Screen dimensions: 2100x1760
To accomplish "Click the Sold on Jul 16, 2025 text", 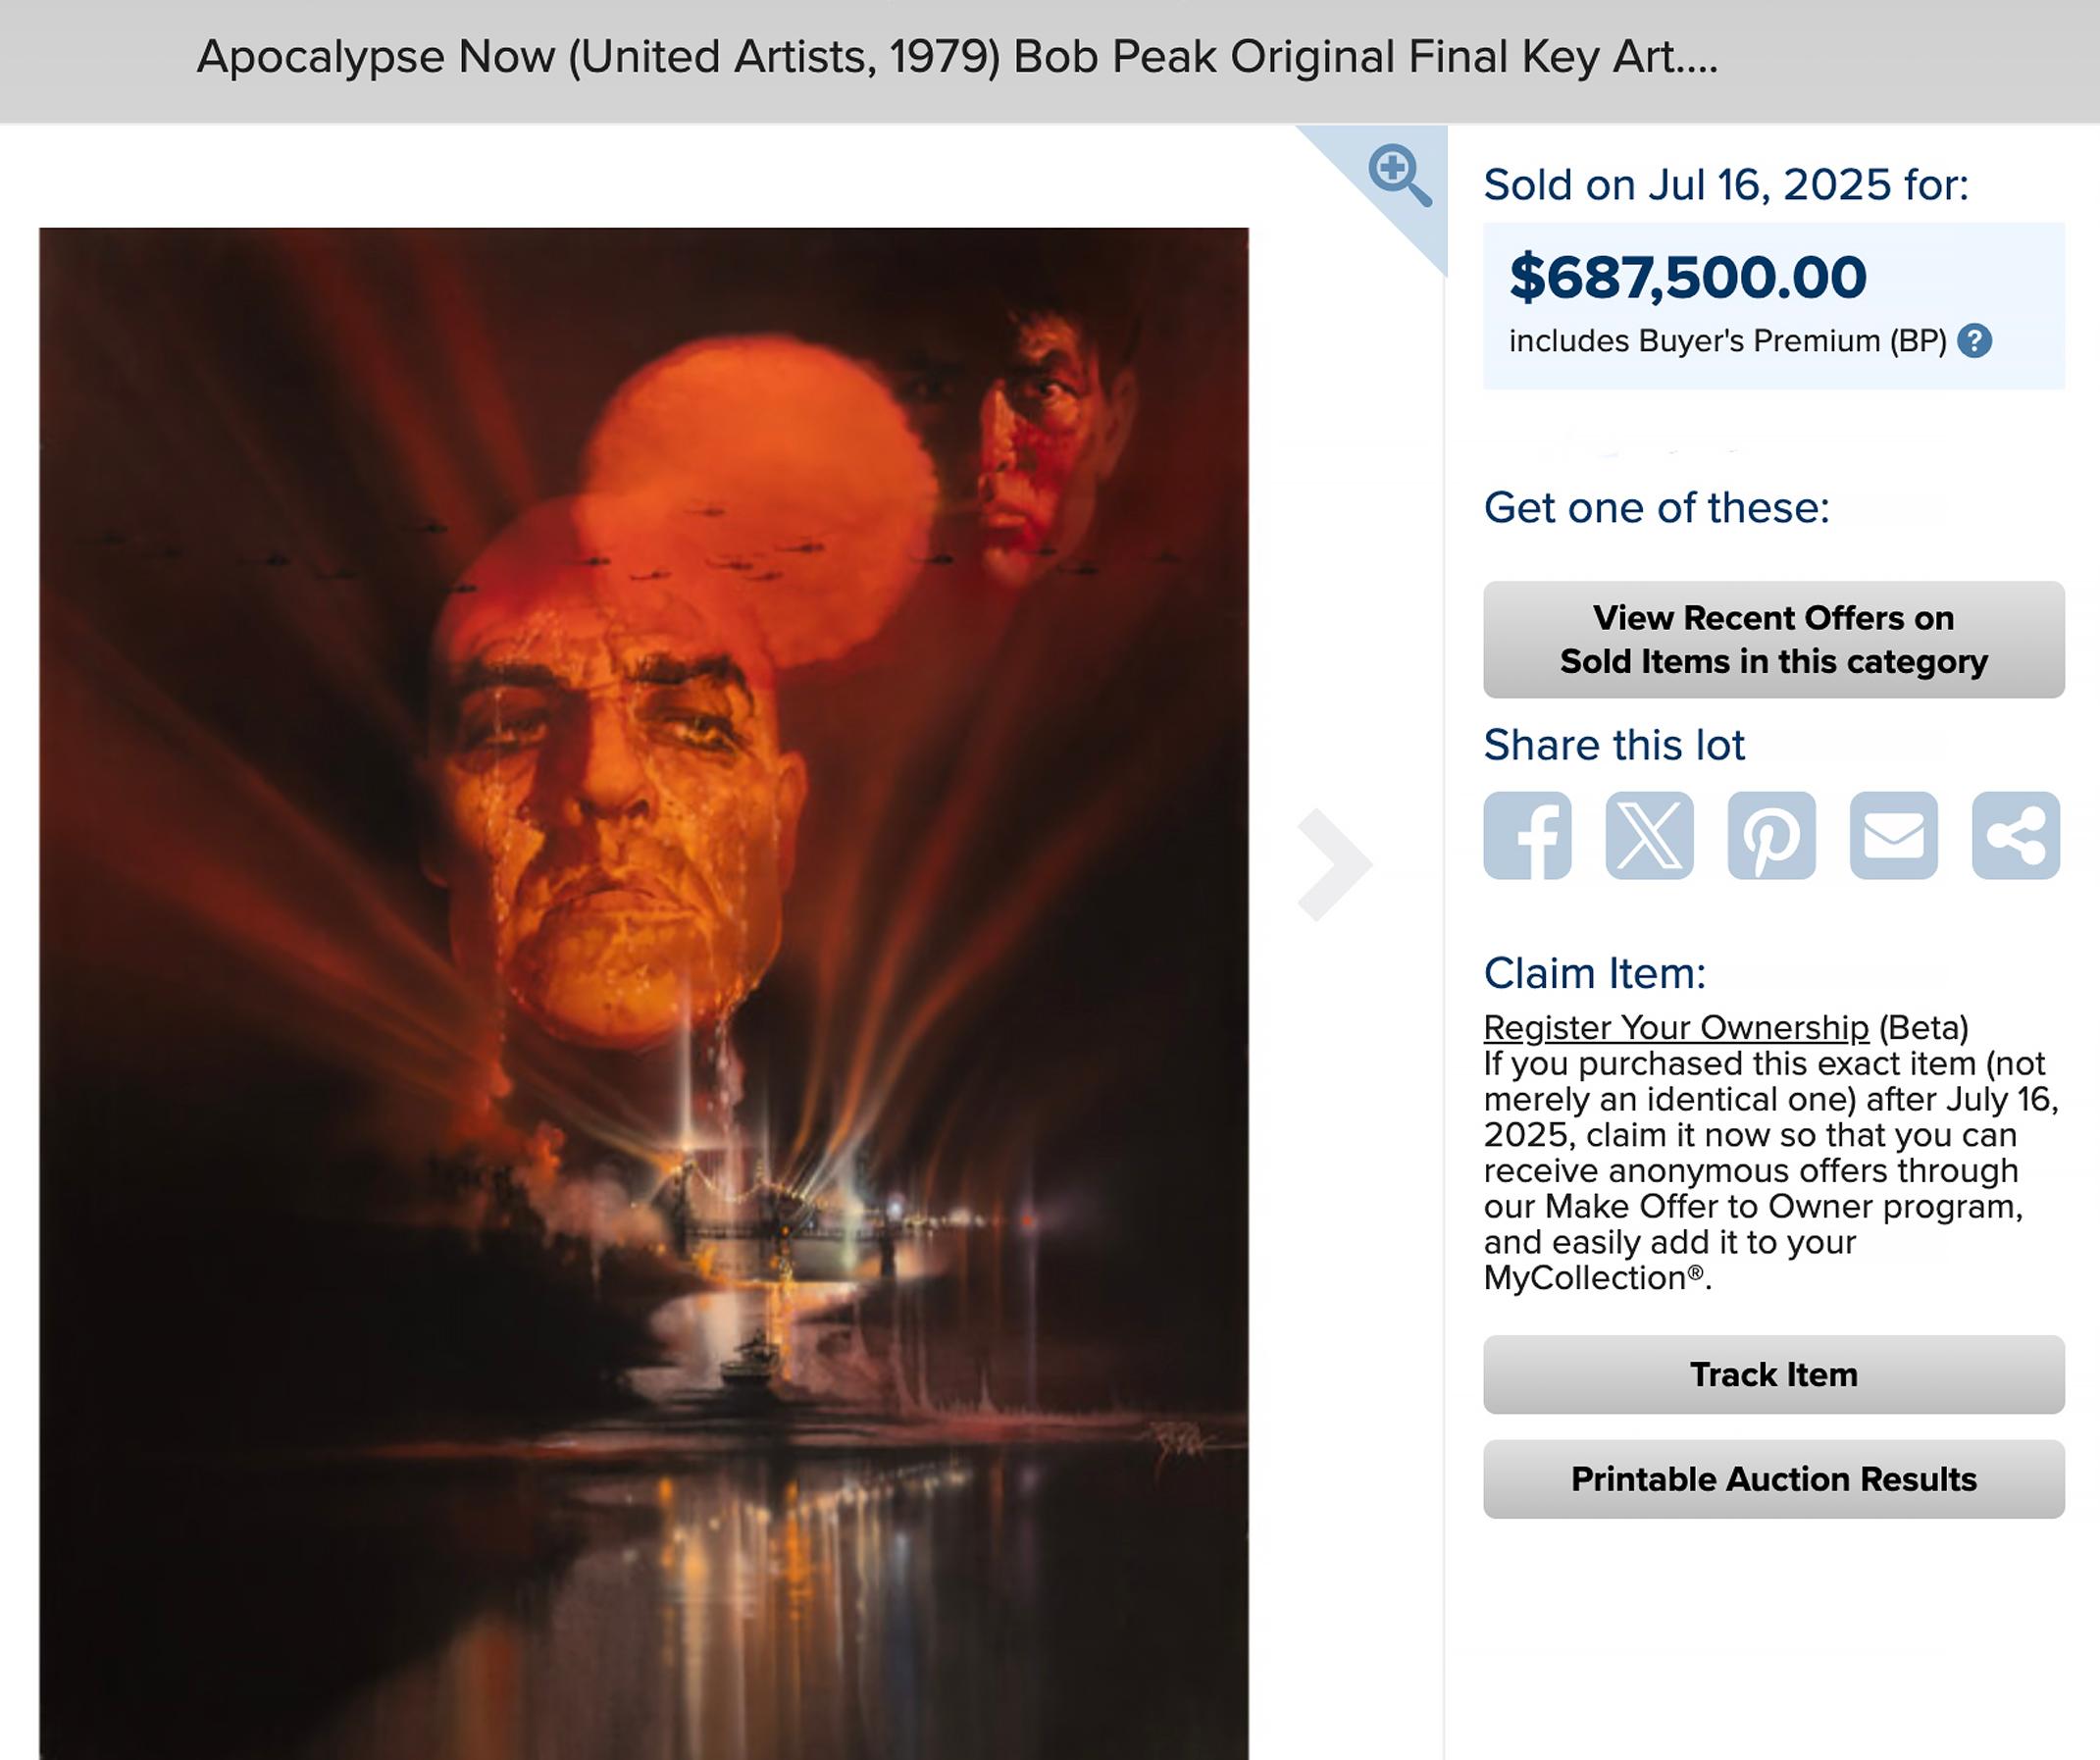I will click(x=1726, y=185).
